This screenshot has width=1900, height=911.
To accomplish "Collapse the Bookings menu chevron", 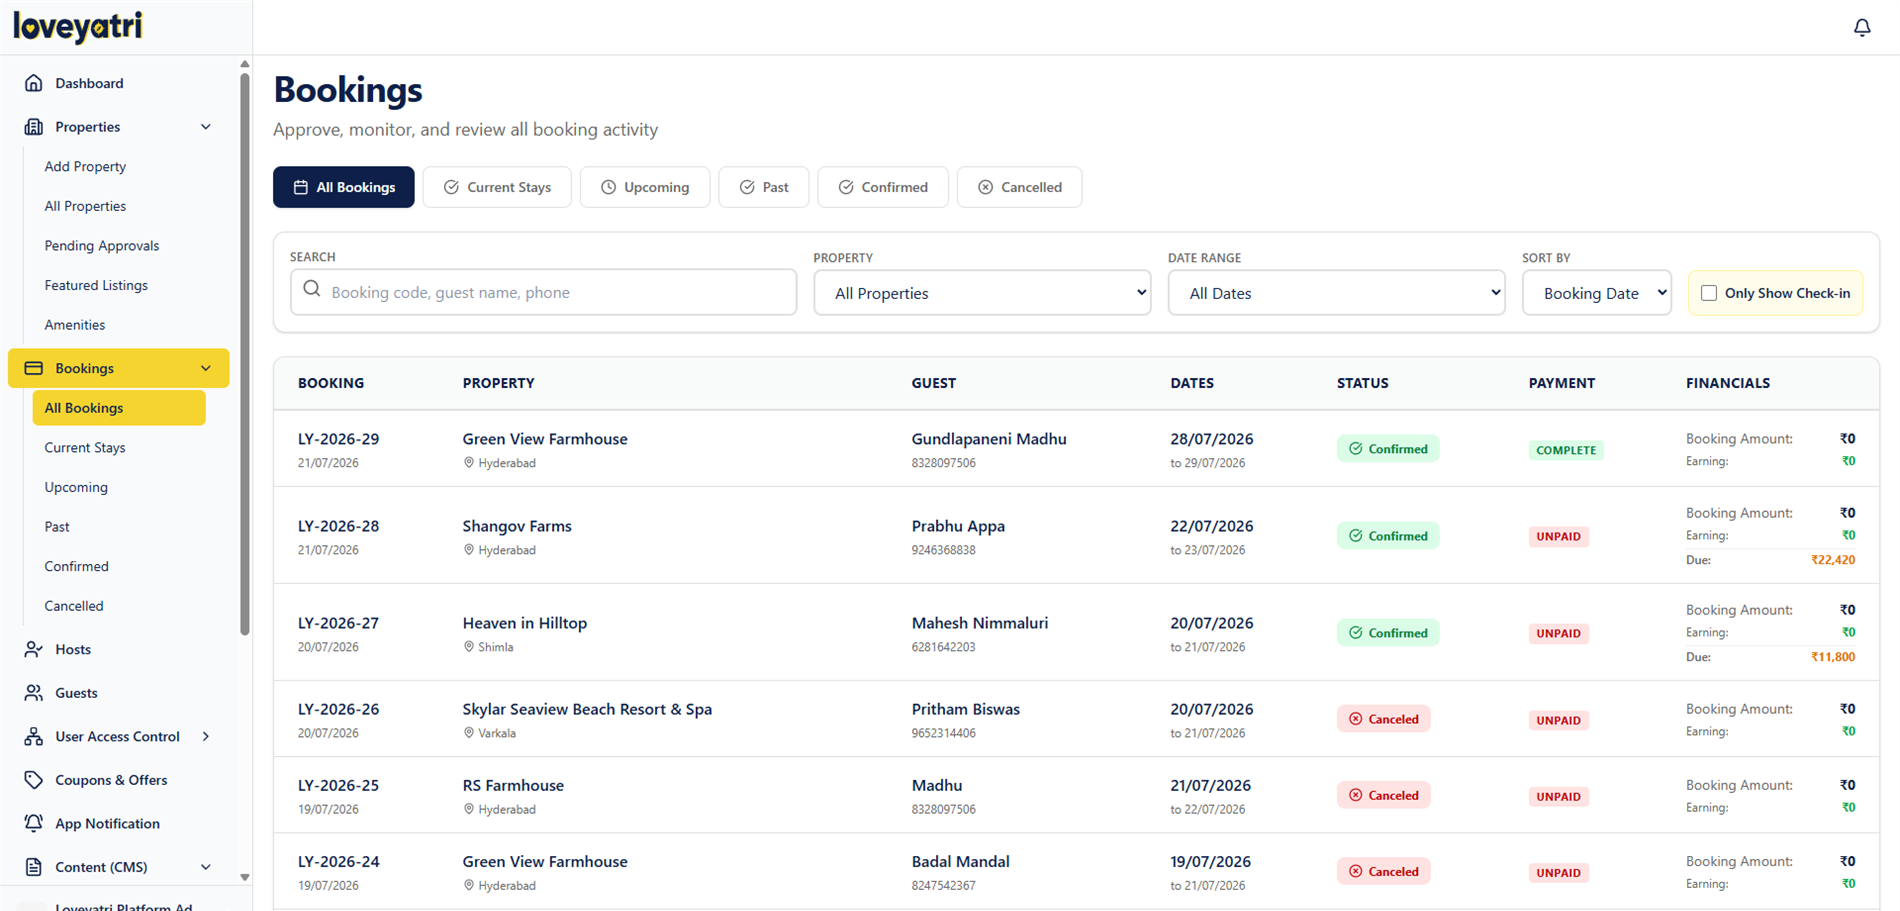I will [x=206, y=368].
